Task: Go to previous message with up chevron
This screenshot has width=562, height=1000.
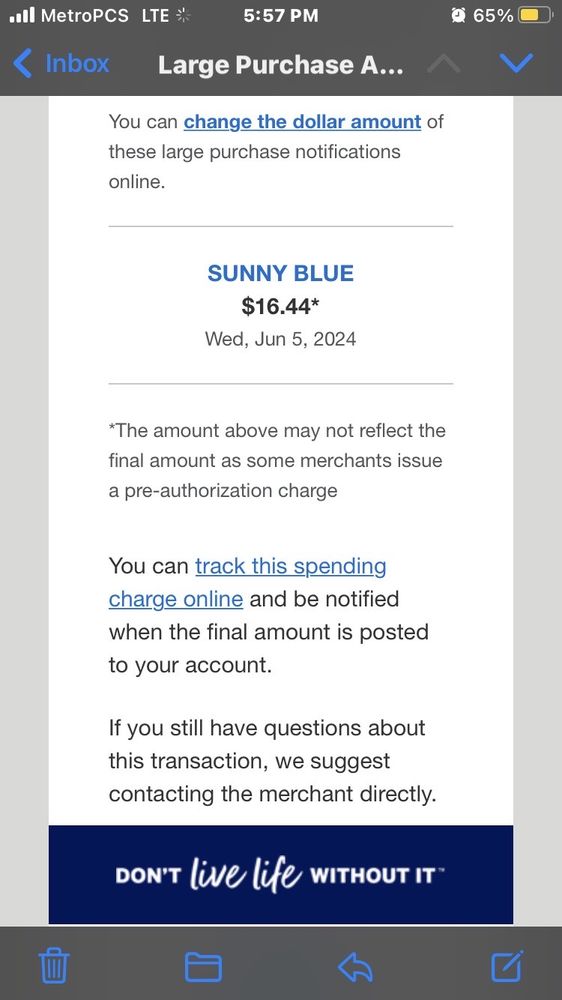Action: [444, 63]
